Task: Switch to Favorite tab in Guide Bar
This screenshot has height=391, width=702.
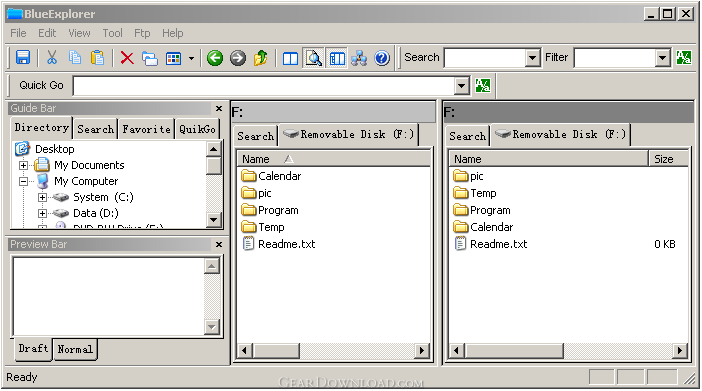Action: (x=146, y=129)
